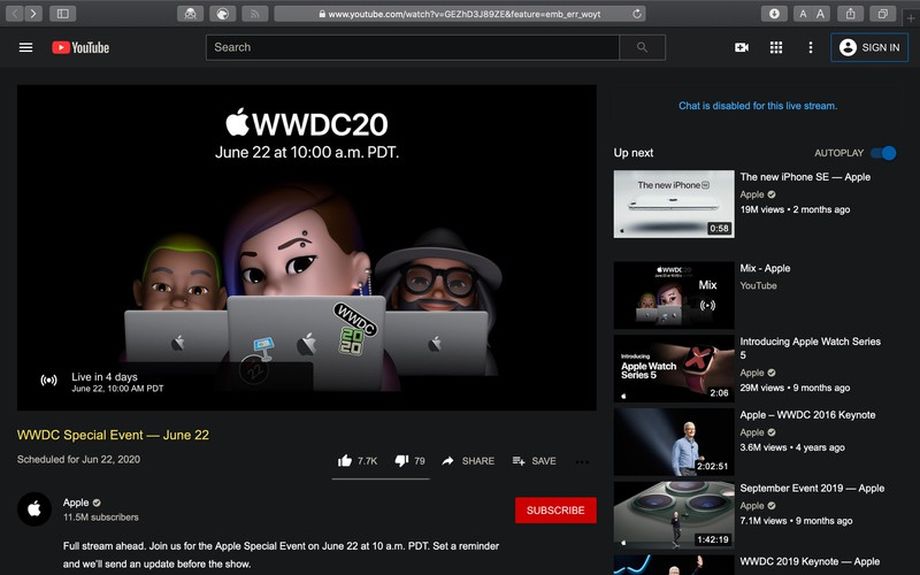This screenshot has width=920, height=575.
Task: Toggle the Autoplay switch off
Action: click(883, 153)
